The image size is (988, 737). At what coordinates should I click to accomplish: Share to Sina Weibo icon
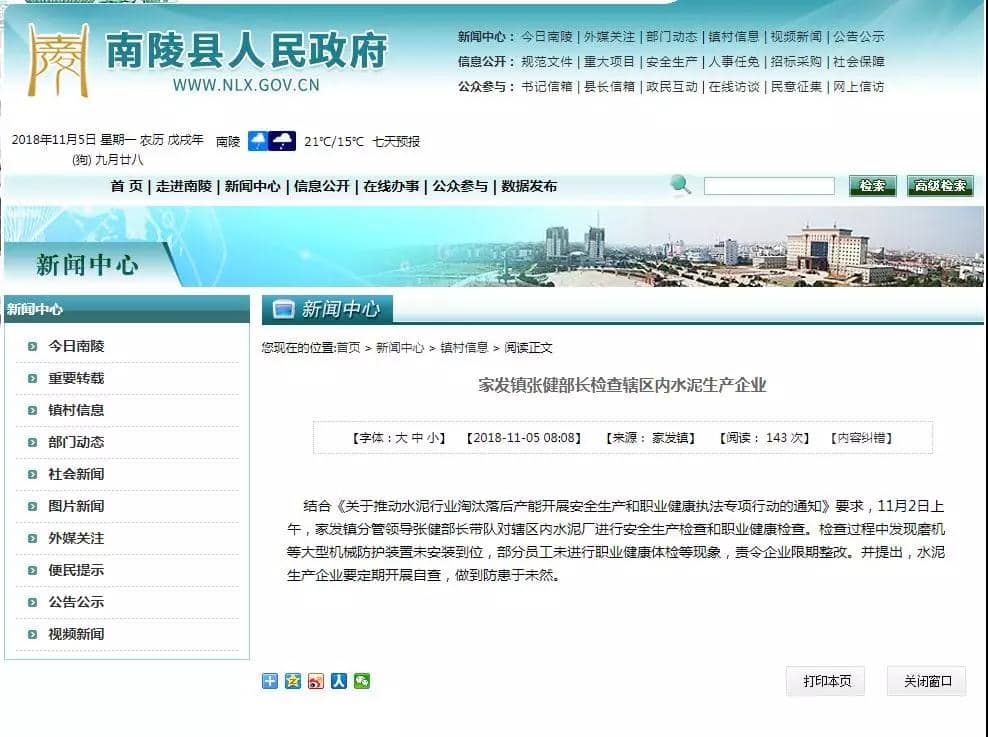pyautogui.click(x=316, y=681)
